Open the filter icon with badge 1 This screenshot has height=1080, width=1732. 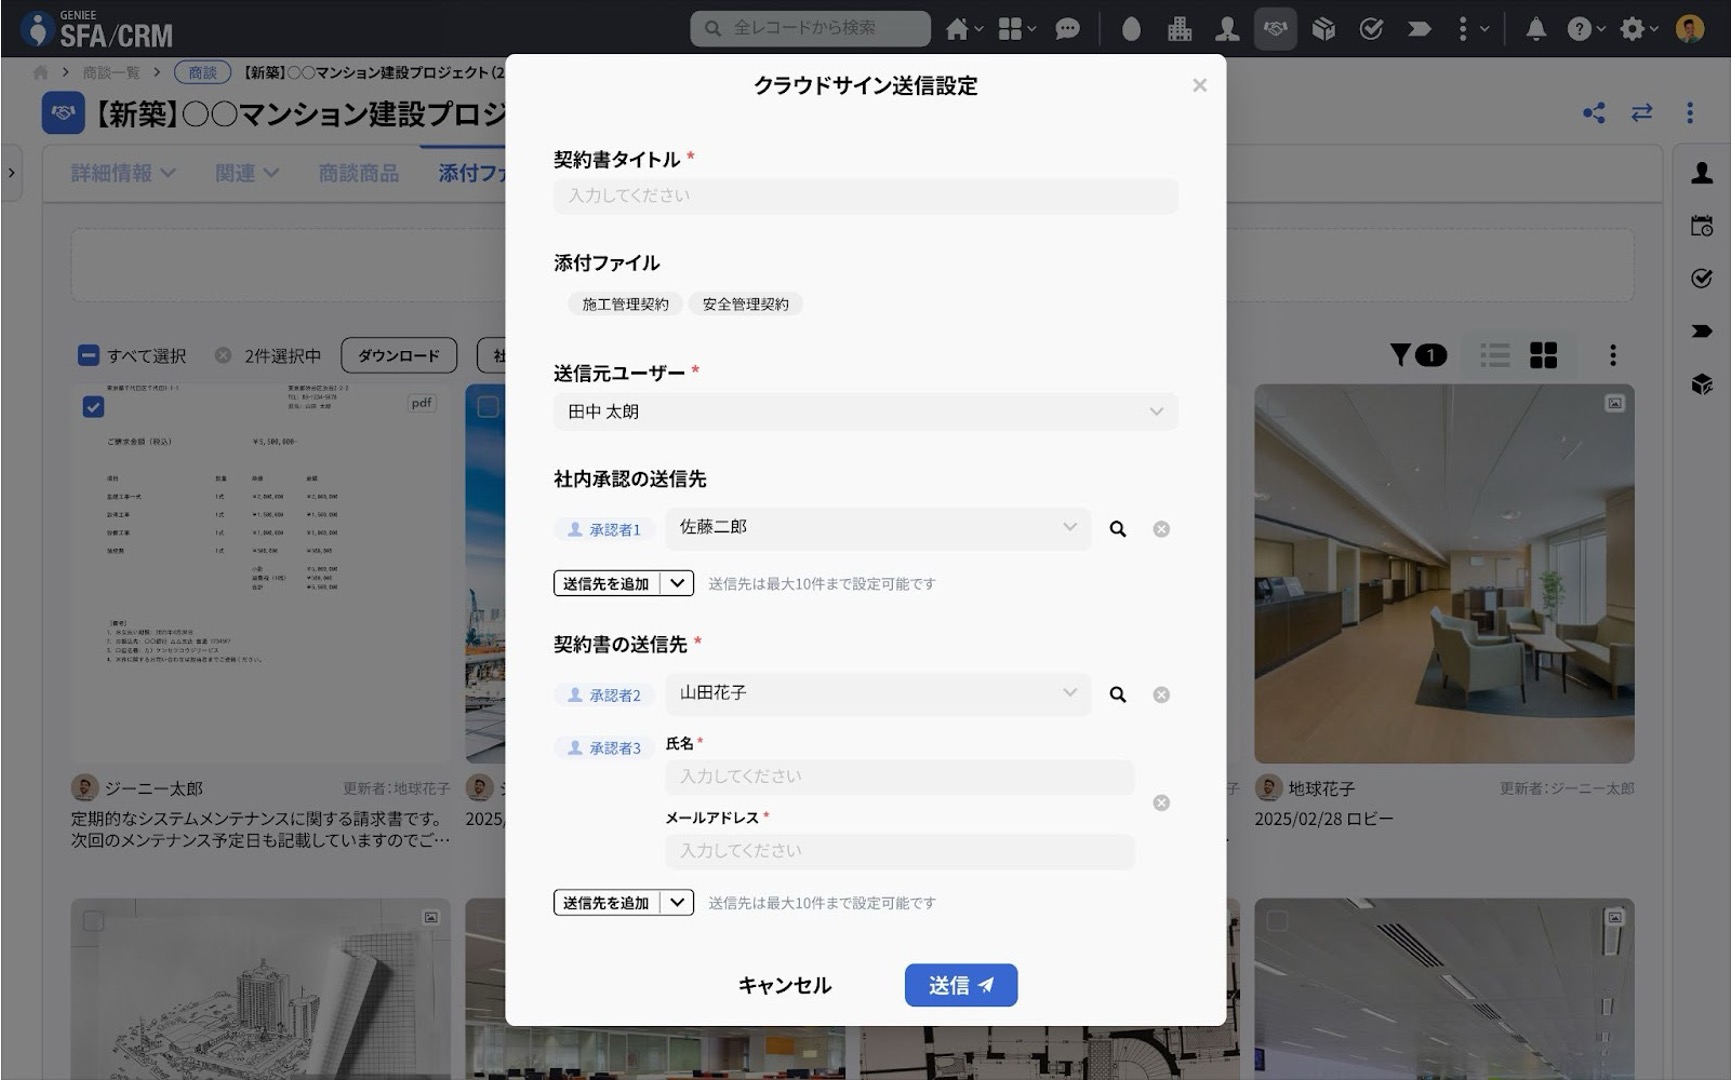pyautogui.click(x=1417, y=355)
